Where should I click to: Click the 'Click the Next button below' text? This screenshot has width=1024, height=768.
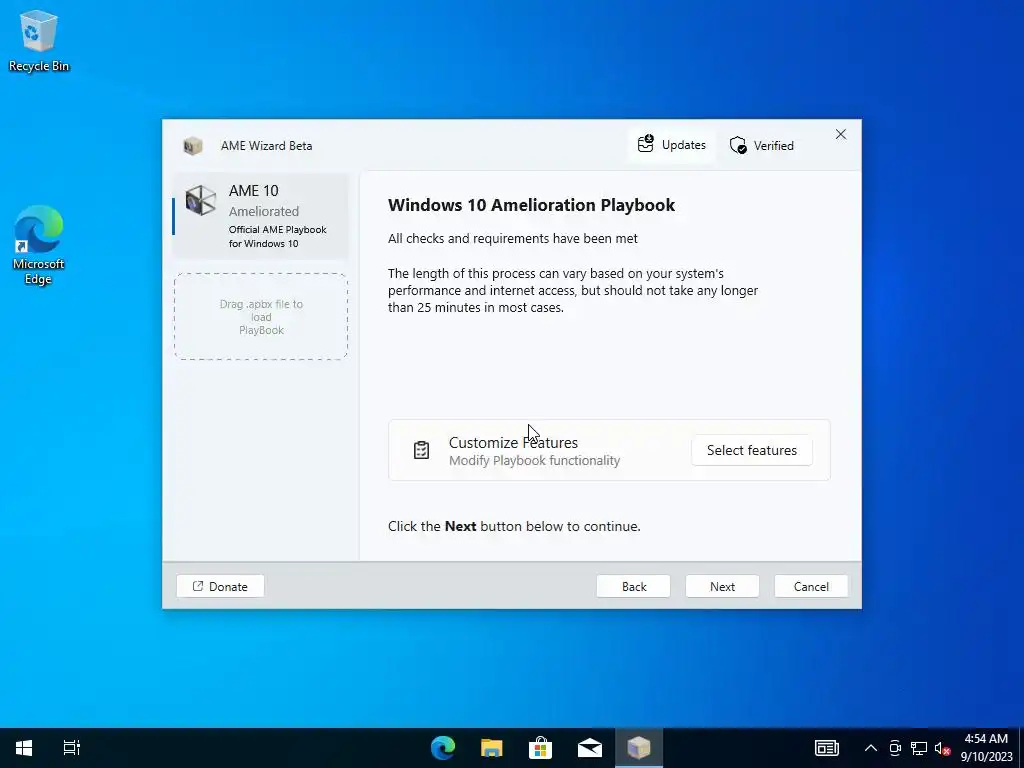[514, 526]
